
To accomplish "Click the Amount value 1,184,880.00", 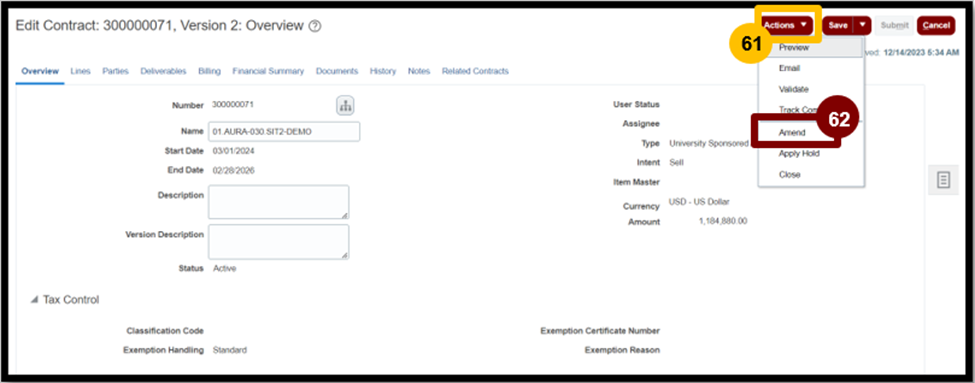I will tap(723, 221).
